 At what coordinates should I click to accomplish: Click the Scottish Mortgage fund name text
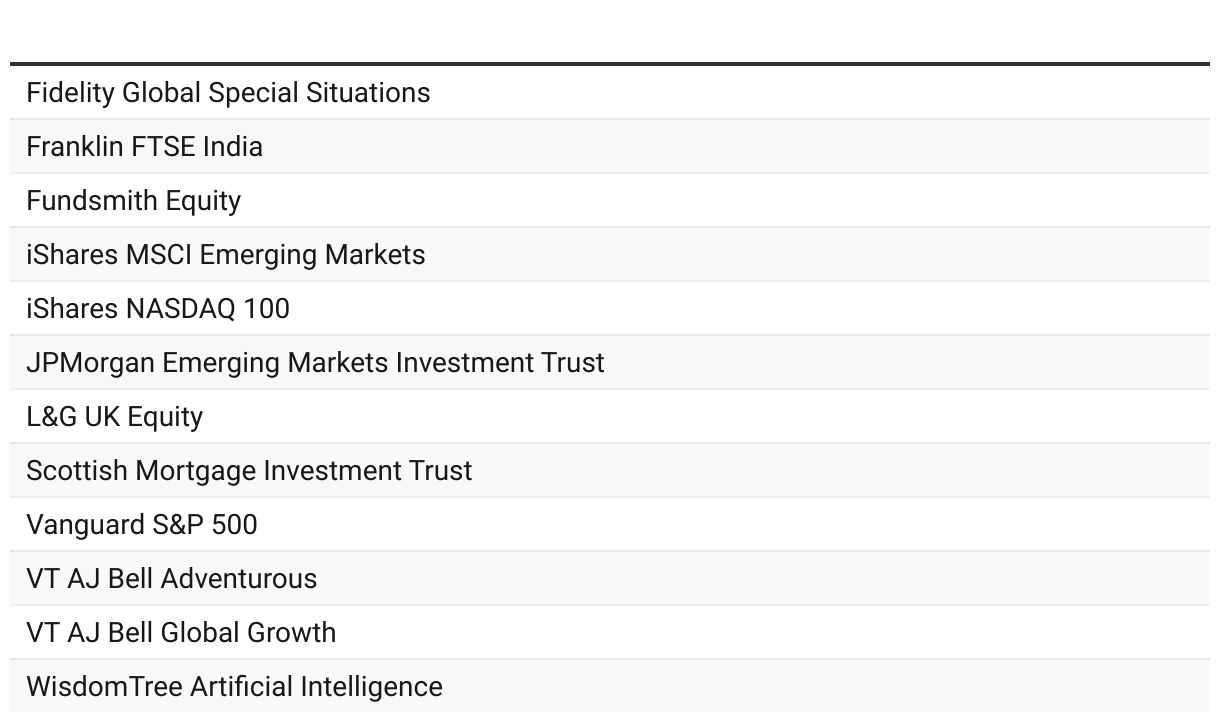point(249,471)
